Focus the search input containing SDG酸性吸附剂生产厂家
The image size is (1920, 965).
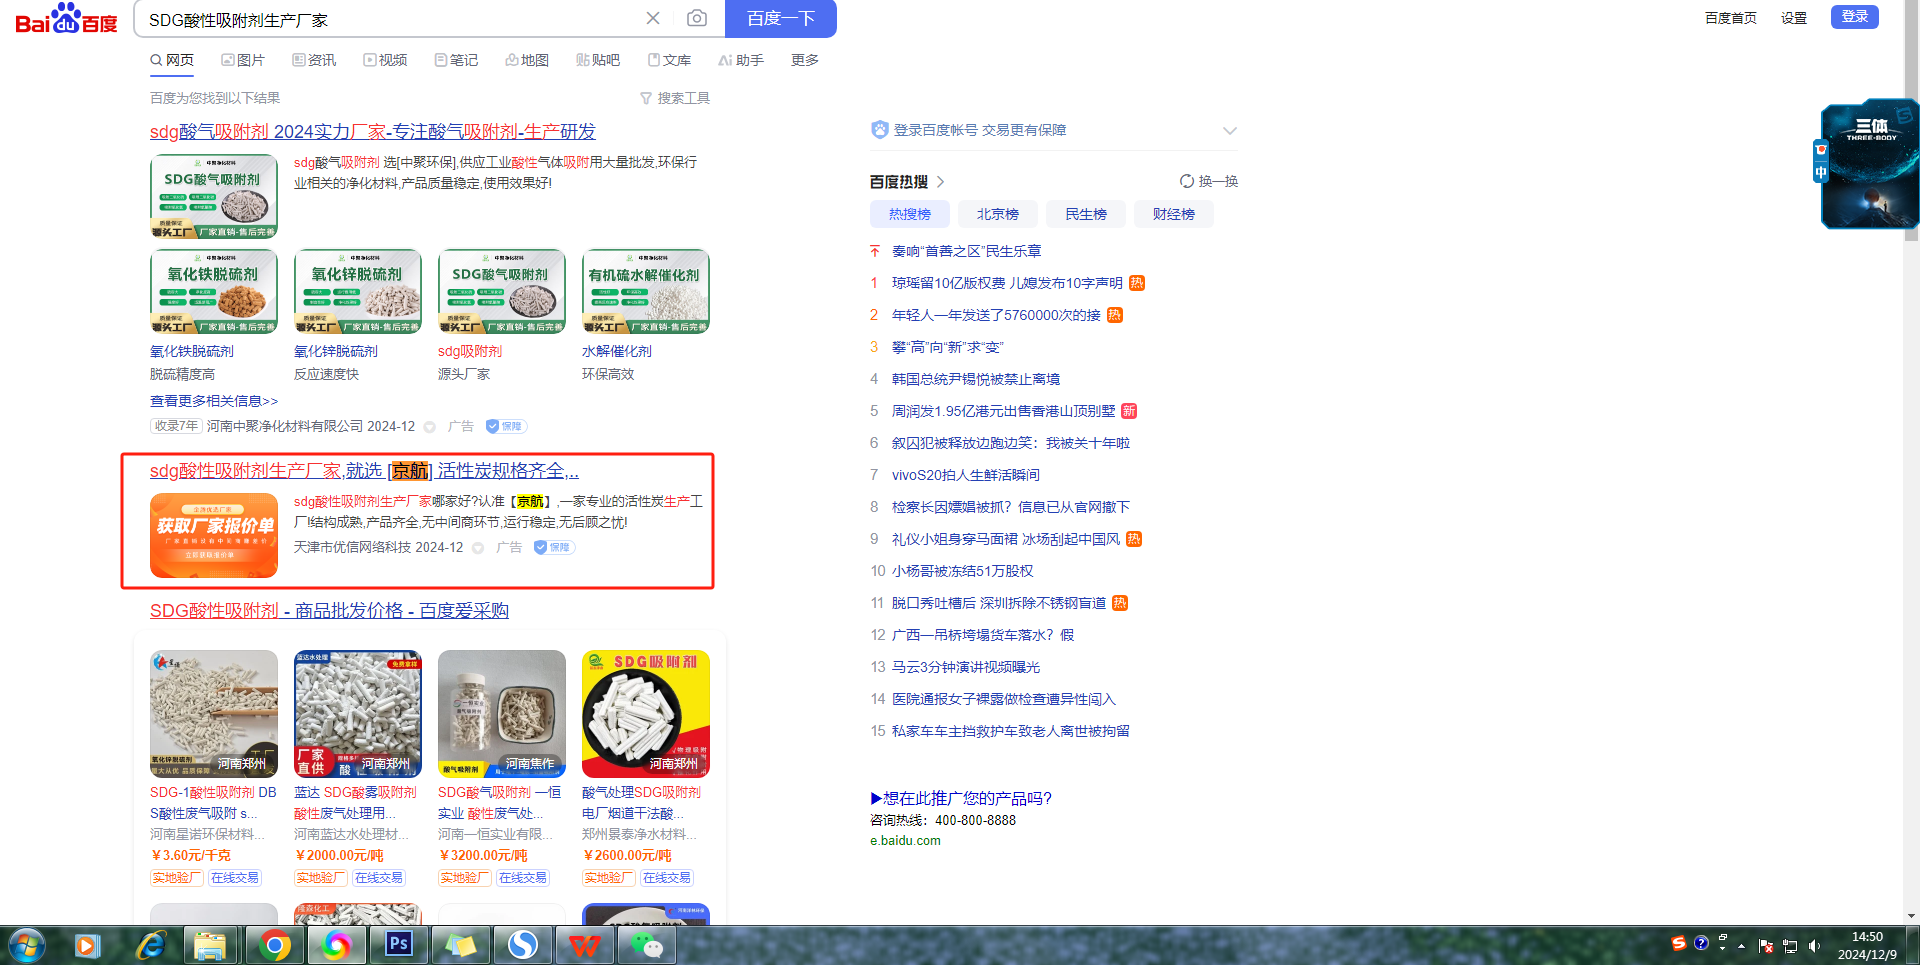[x=390, y=19]
